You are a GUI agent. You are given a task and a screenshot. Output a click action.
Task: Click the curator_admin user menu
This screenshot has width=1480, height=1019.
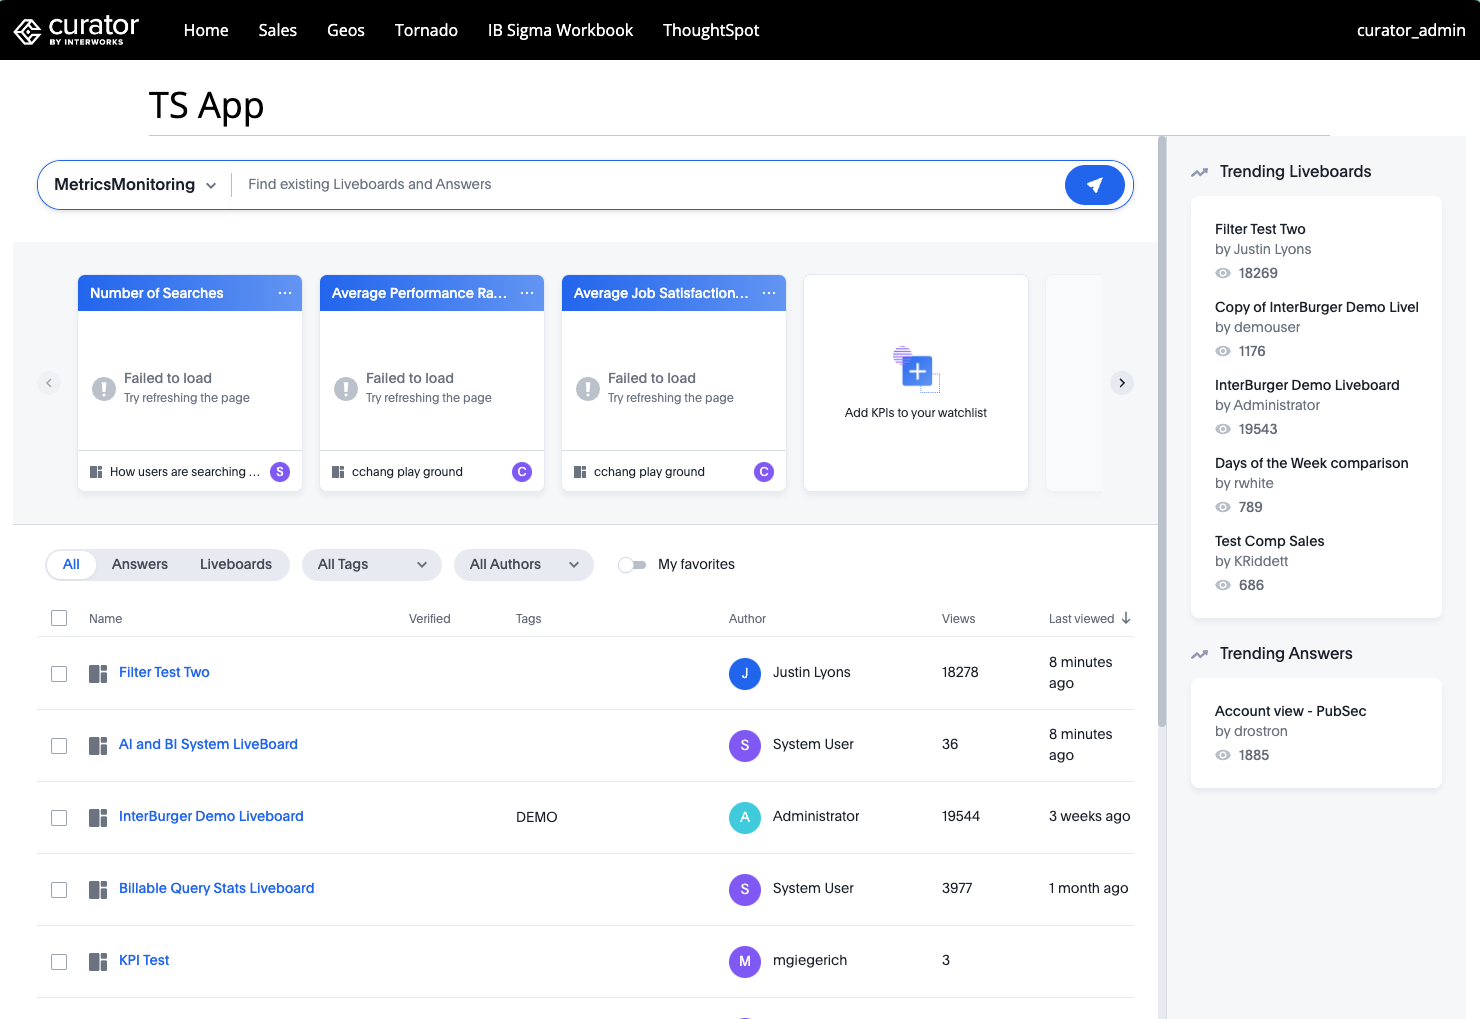1411,30
